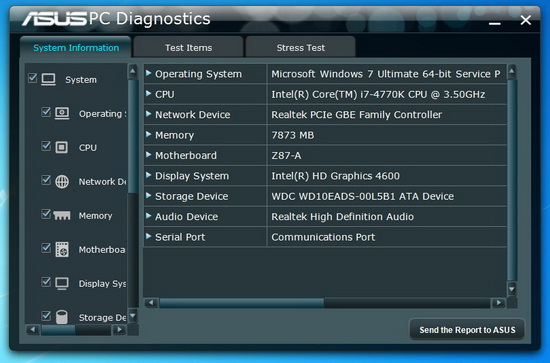Click the table horizontal scrollbar thumb
The image size is (550, 363).
(x=241, y=303)
